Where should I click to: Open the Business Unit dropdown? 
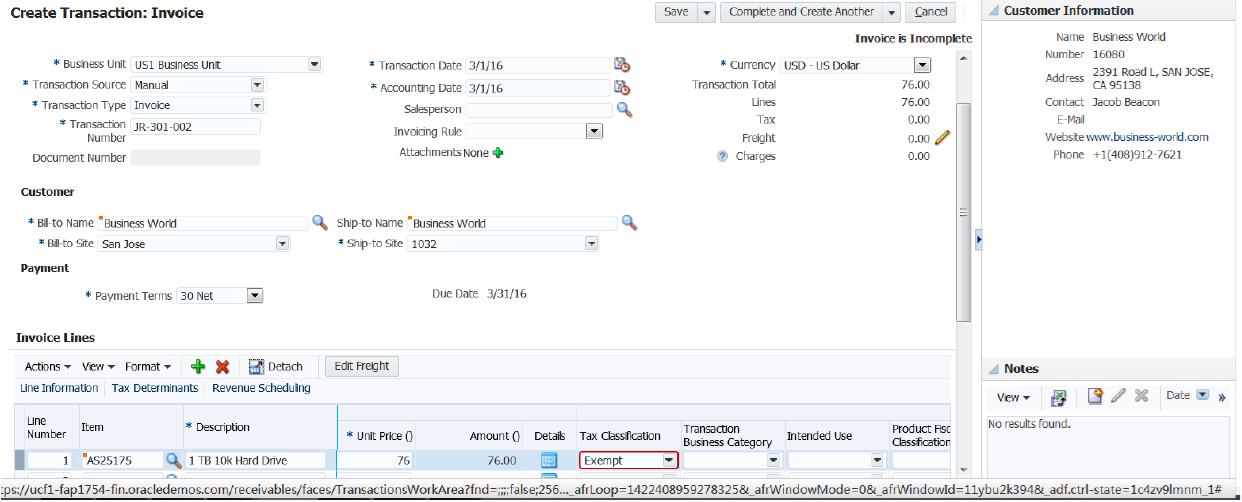tap(314, 64)
